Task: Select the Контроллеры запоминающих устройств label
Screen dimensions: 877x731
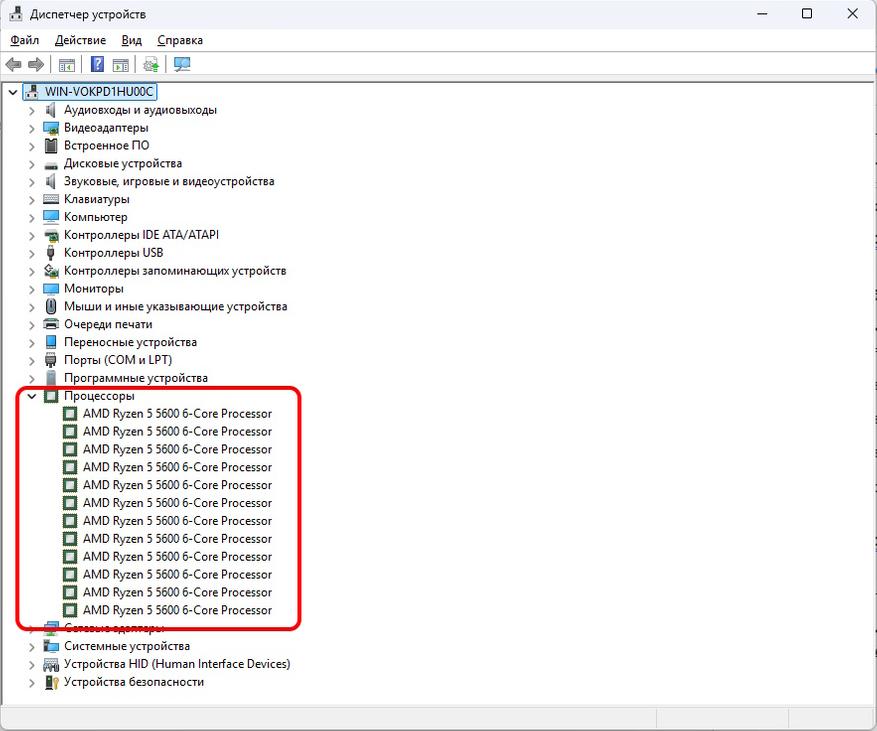Action: click(175, 271)
